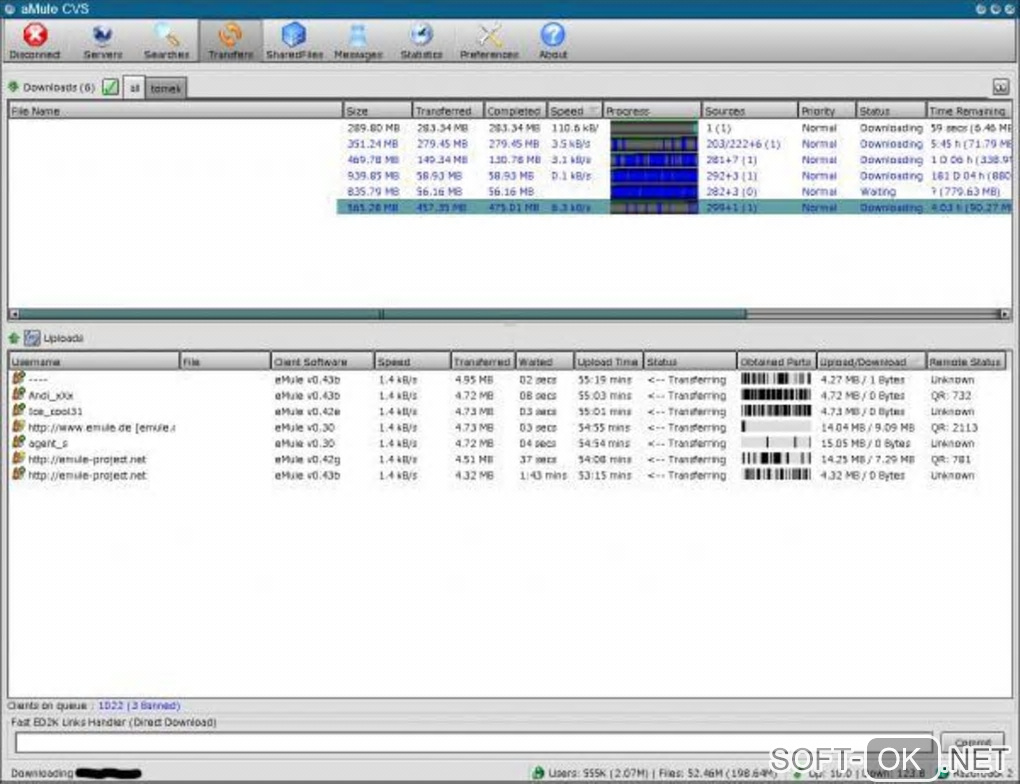
Task: Sort downloads by the Size header
Action: 377,111
